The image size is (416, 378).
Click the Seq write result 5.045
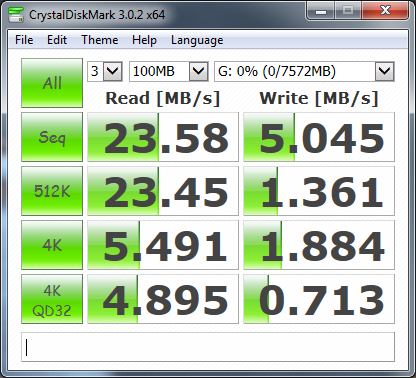click(x=319, y=137)
